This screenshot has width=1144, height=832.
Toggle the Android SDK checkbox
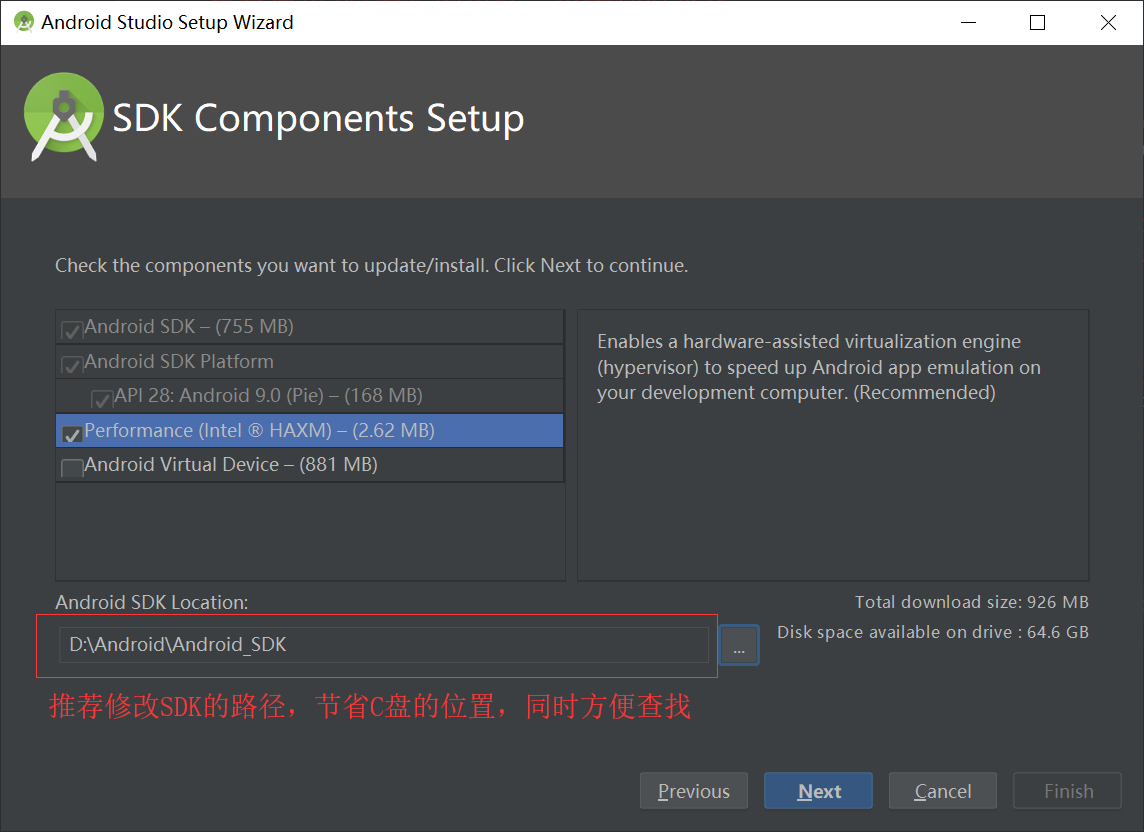72,331
